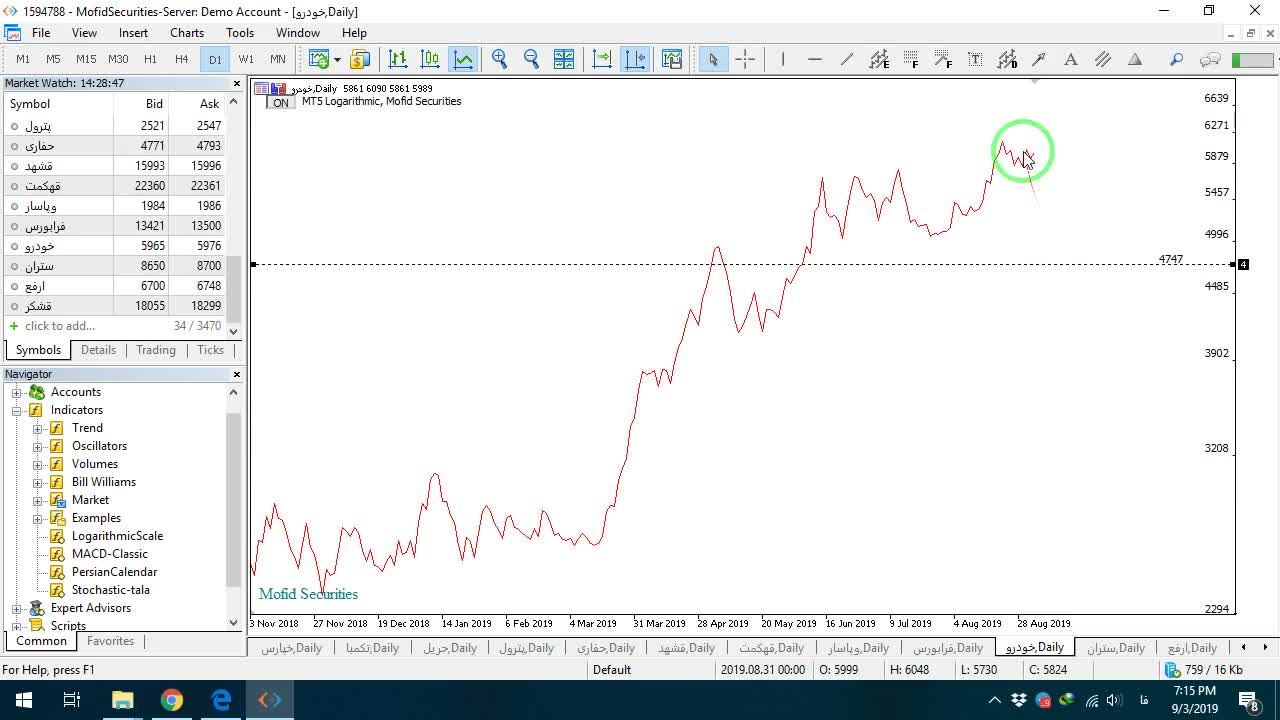Collapse the Indicators tree node
The height and width of the screenshot is (720, 1280).
[x=17, y=410]
